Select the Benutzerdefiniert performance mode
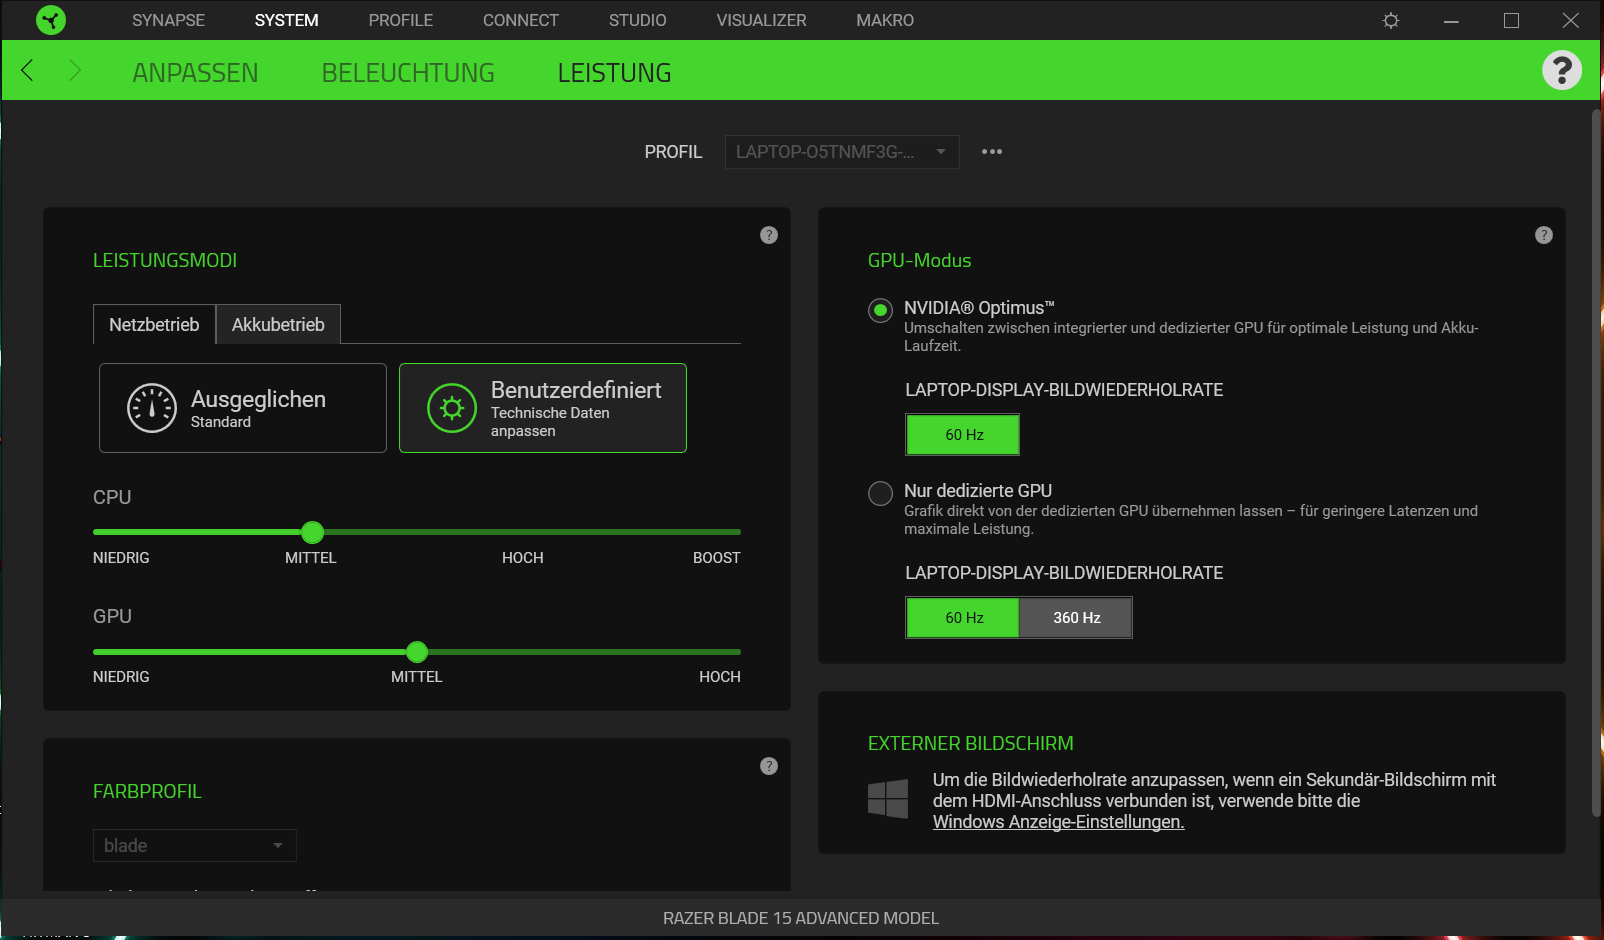The width and height of the screenshot is (1604, 940). [x=543, y=408]
